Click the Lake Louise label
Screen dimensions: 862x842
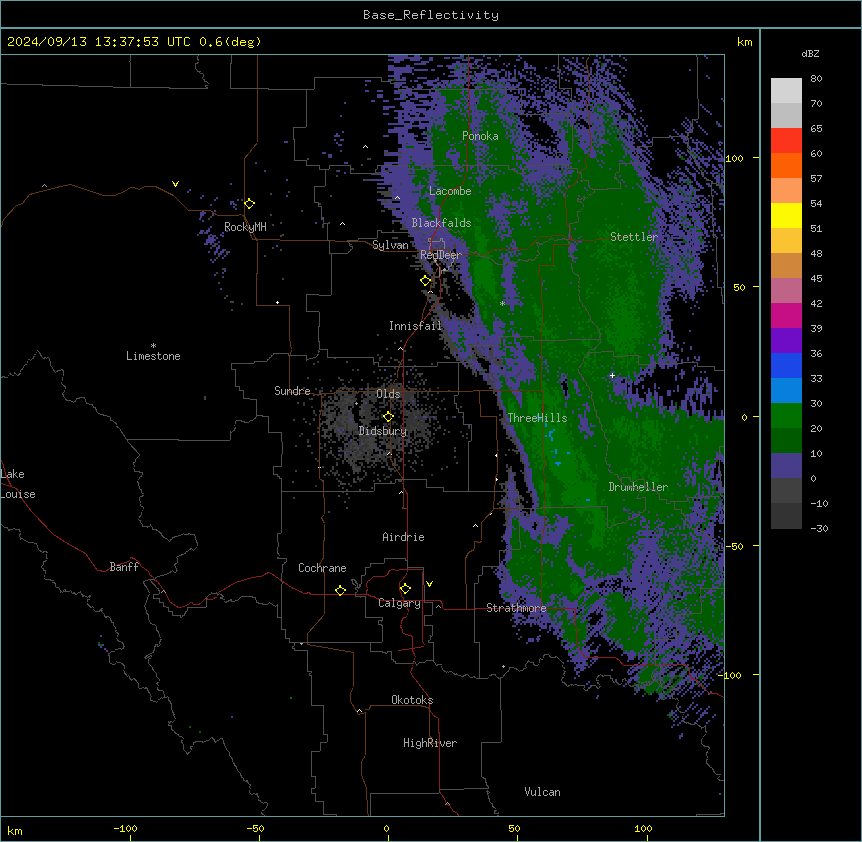18,484
